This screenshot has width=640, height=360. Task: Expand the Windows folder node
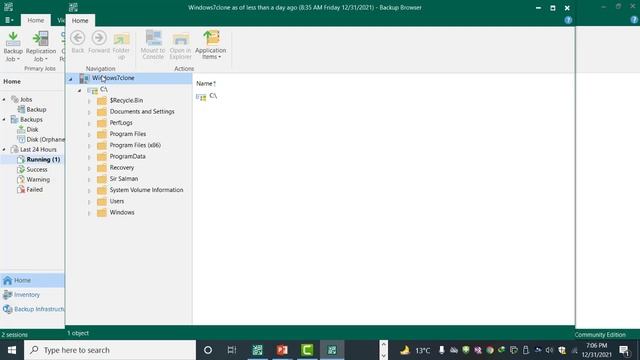[x=89, y=213]
